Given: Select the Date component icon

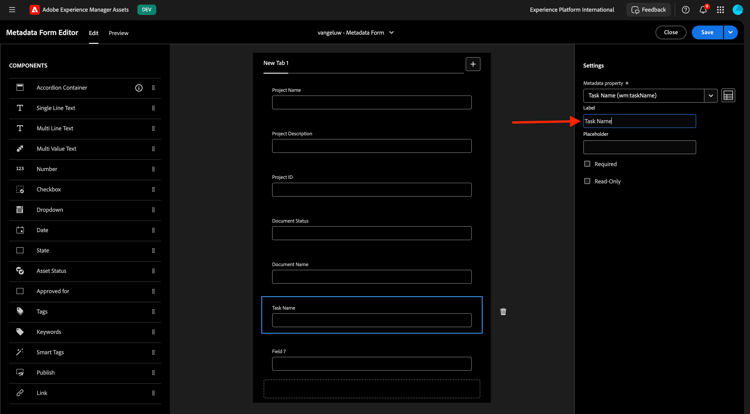Looking at the screenshot, I should click(x=20, y=230).
